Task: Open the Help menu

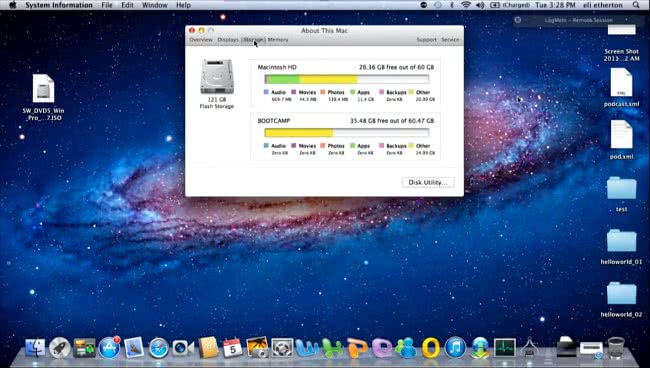Action: point(183,5)
